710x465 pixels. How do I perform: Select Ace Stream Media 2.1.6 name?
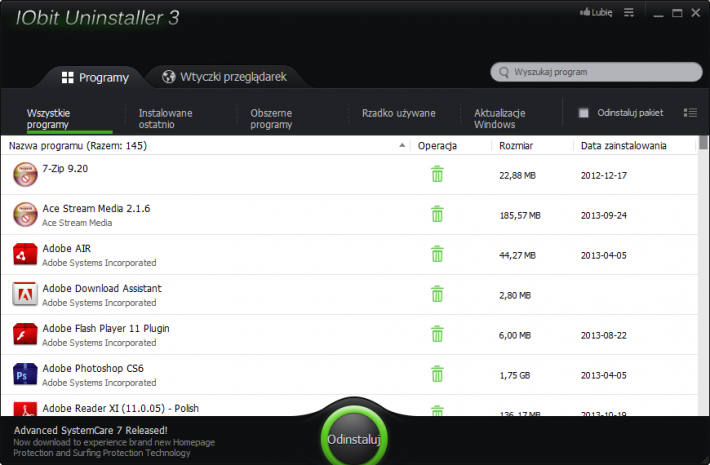[x=96, y=208]
